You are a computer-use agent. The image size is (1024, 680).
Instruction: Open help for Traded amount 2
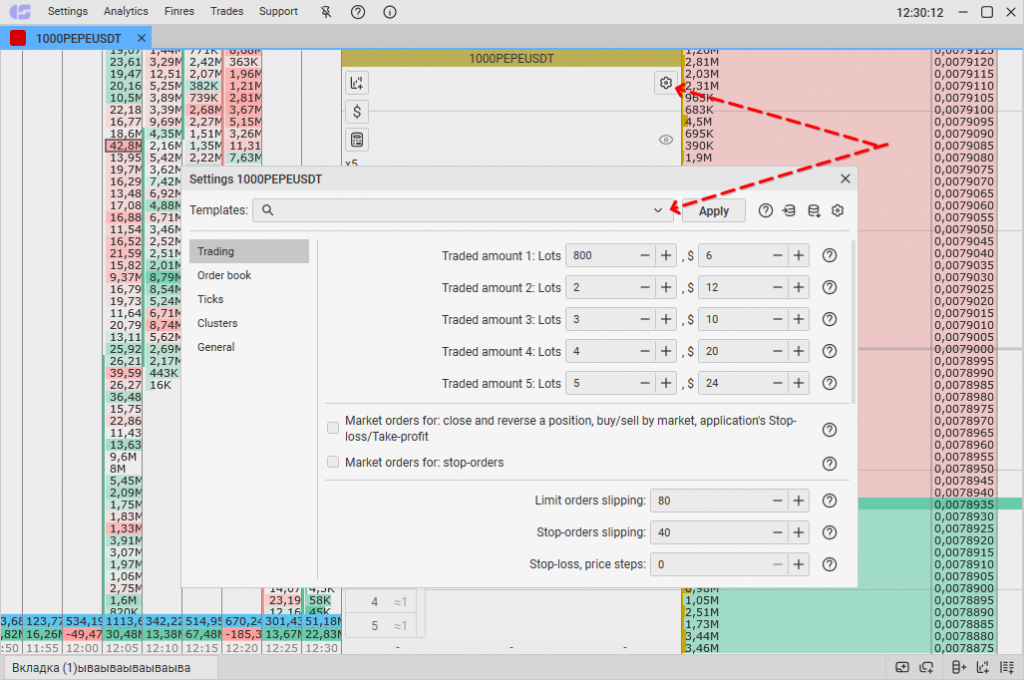point(829,287)
